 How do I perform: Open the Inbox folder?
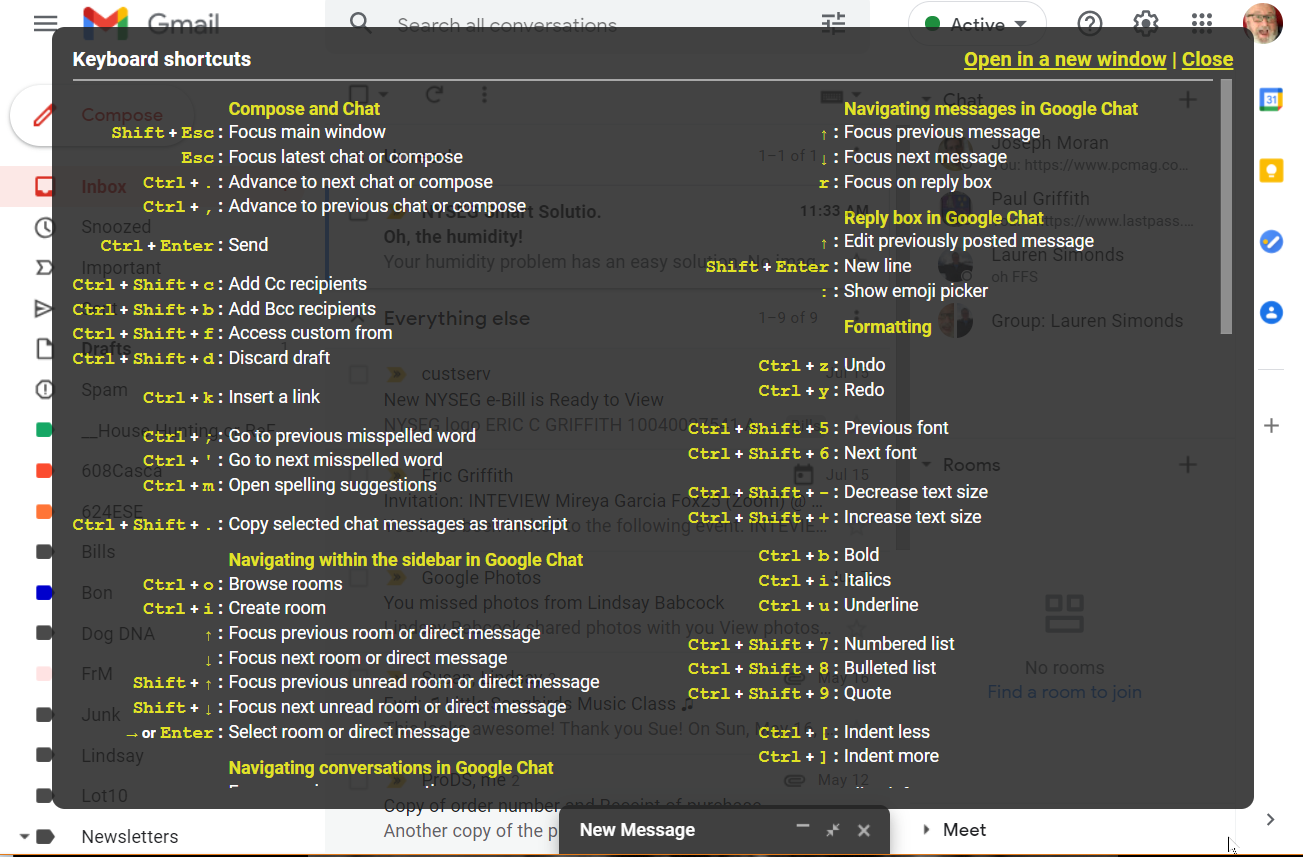point(103,187)
